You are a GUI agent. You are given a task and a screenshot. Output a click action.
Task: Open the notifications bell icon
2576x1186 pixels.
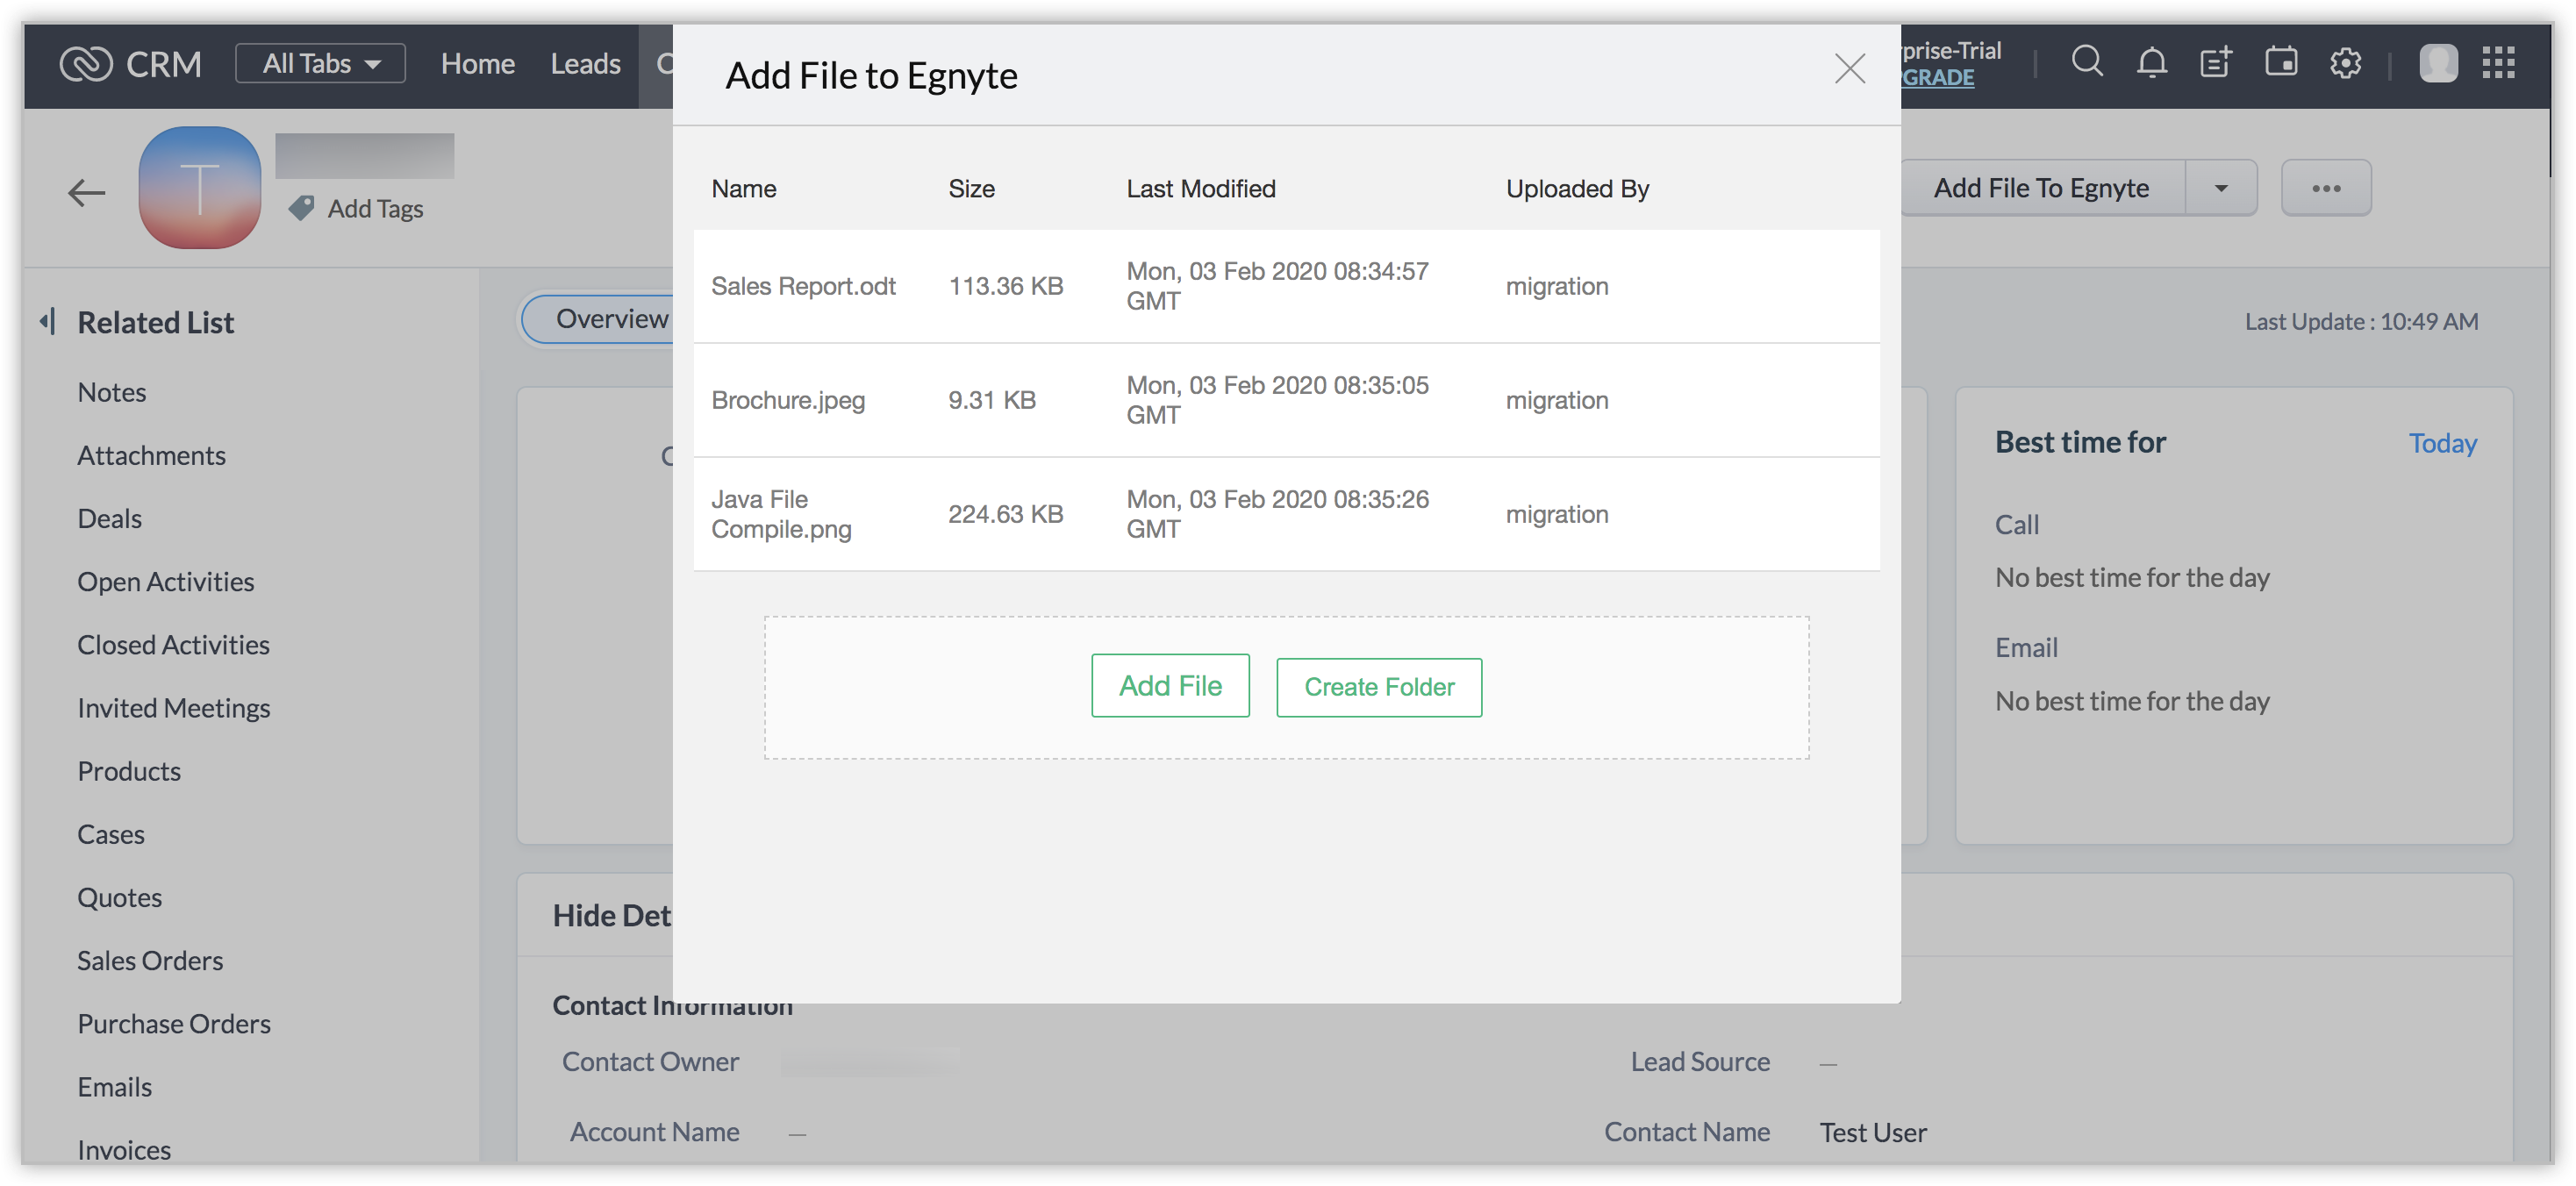click(2151, 62)
